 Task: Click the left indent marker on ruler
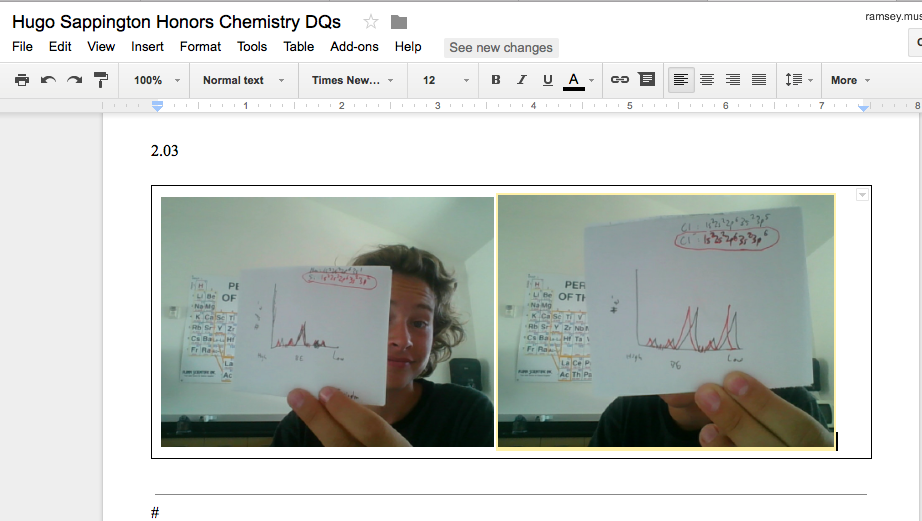pos(157,106)
